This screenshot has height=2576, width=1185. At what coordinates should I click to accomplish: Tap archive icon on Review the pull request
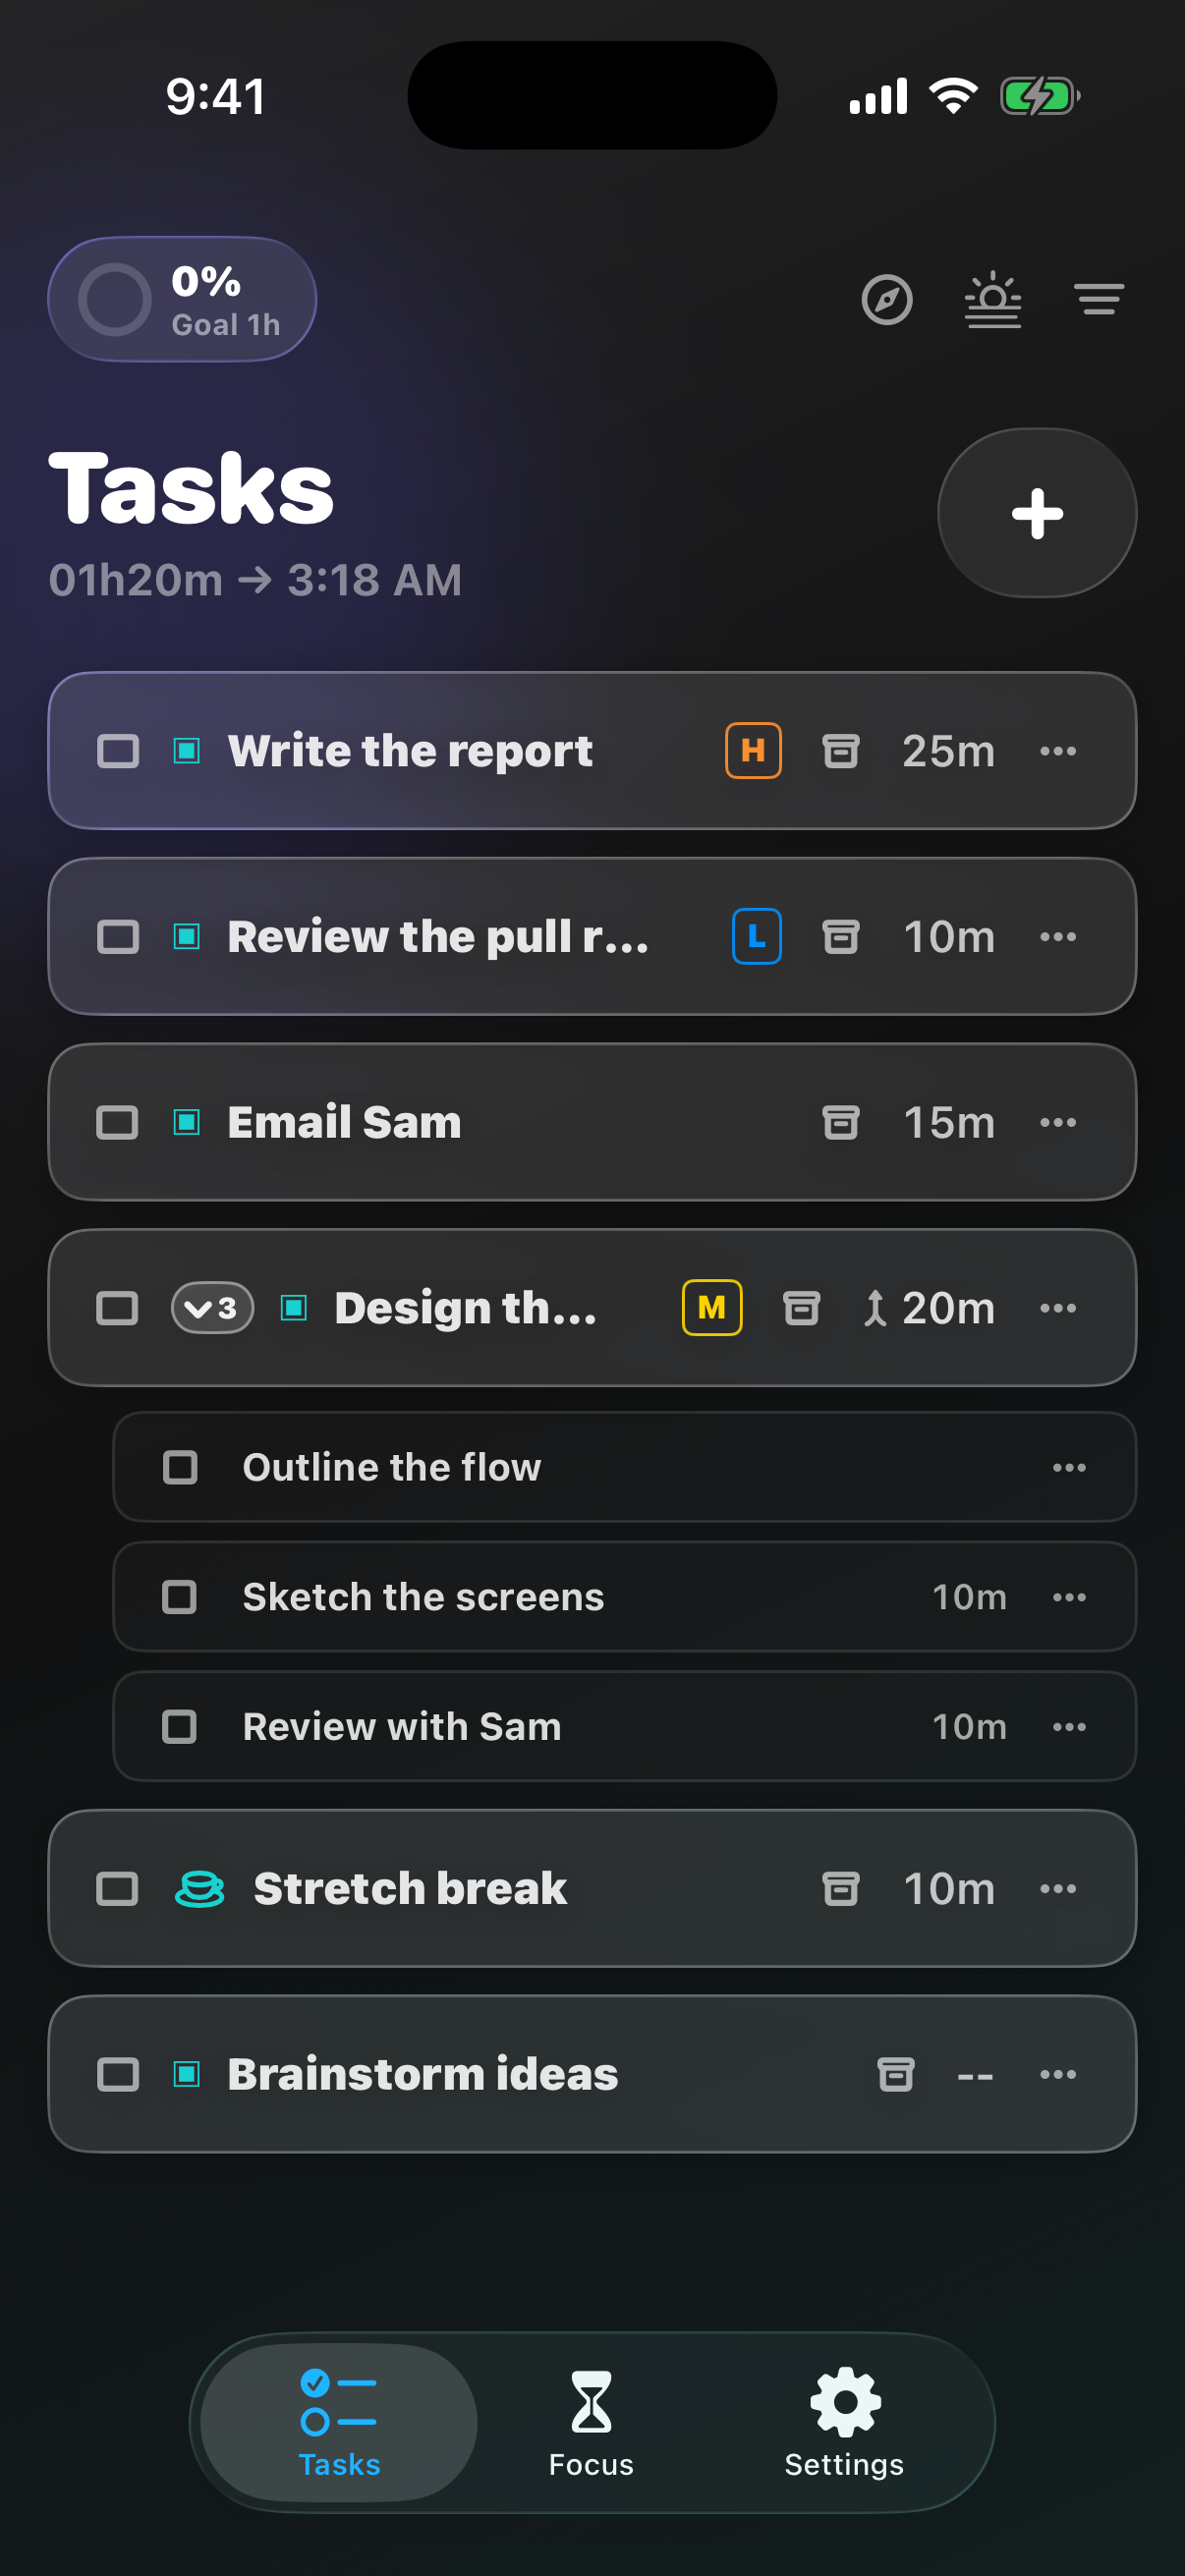pyautogui.click(x=841, y=937)
